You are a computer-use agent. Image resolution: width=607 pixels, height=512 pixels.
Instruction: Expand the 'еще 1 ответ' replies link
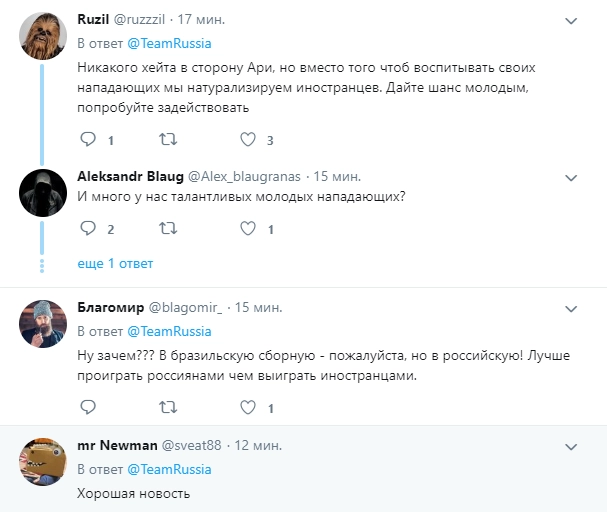point(115,264)
